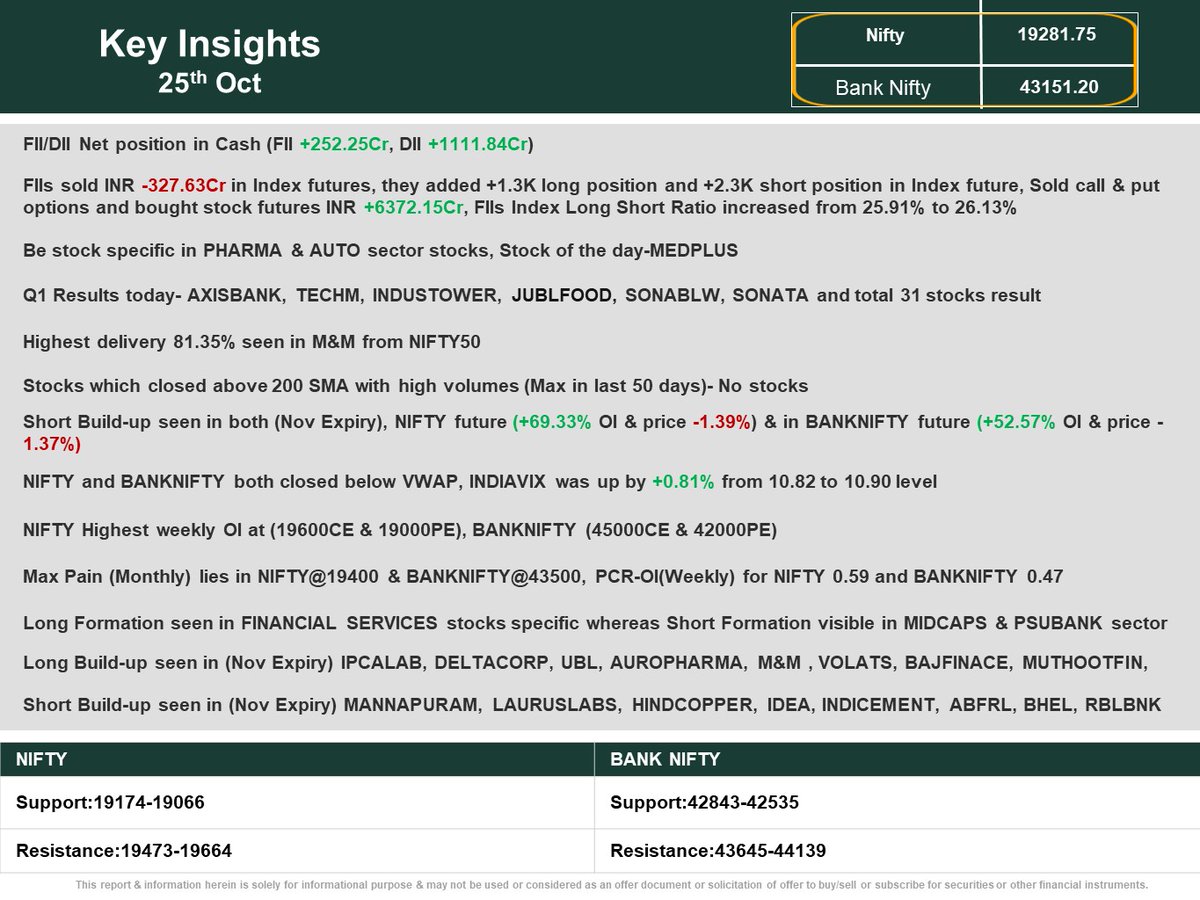
Task: Click the 'Highest delivery 81.35%' line
Action: pyautogui.click(x=252, y=342)
